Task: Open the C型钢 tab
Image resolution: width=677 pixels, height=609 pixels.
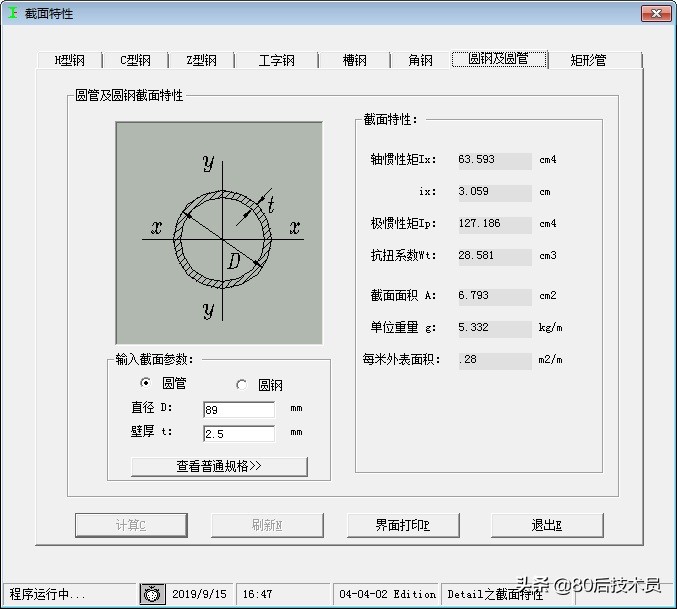Action: [136, 60]
